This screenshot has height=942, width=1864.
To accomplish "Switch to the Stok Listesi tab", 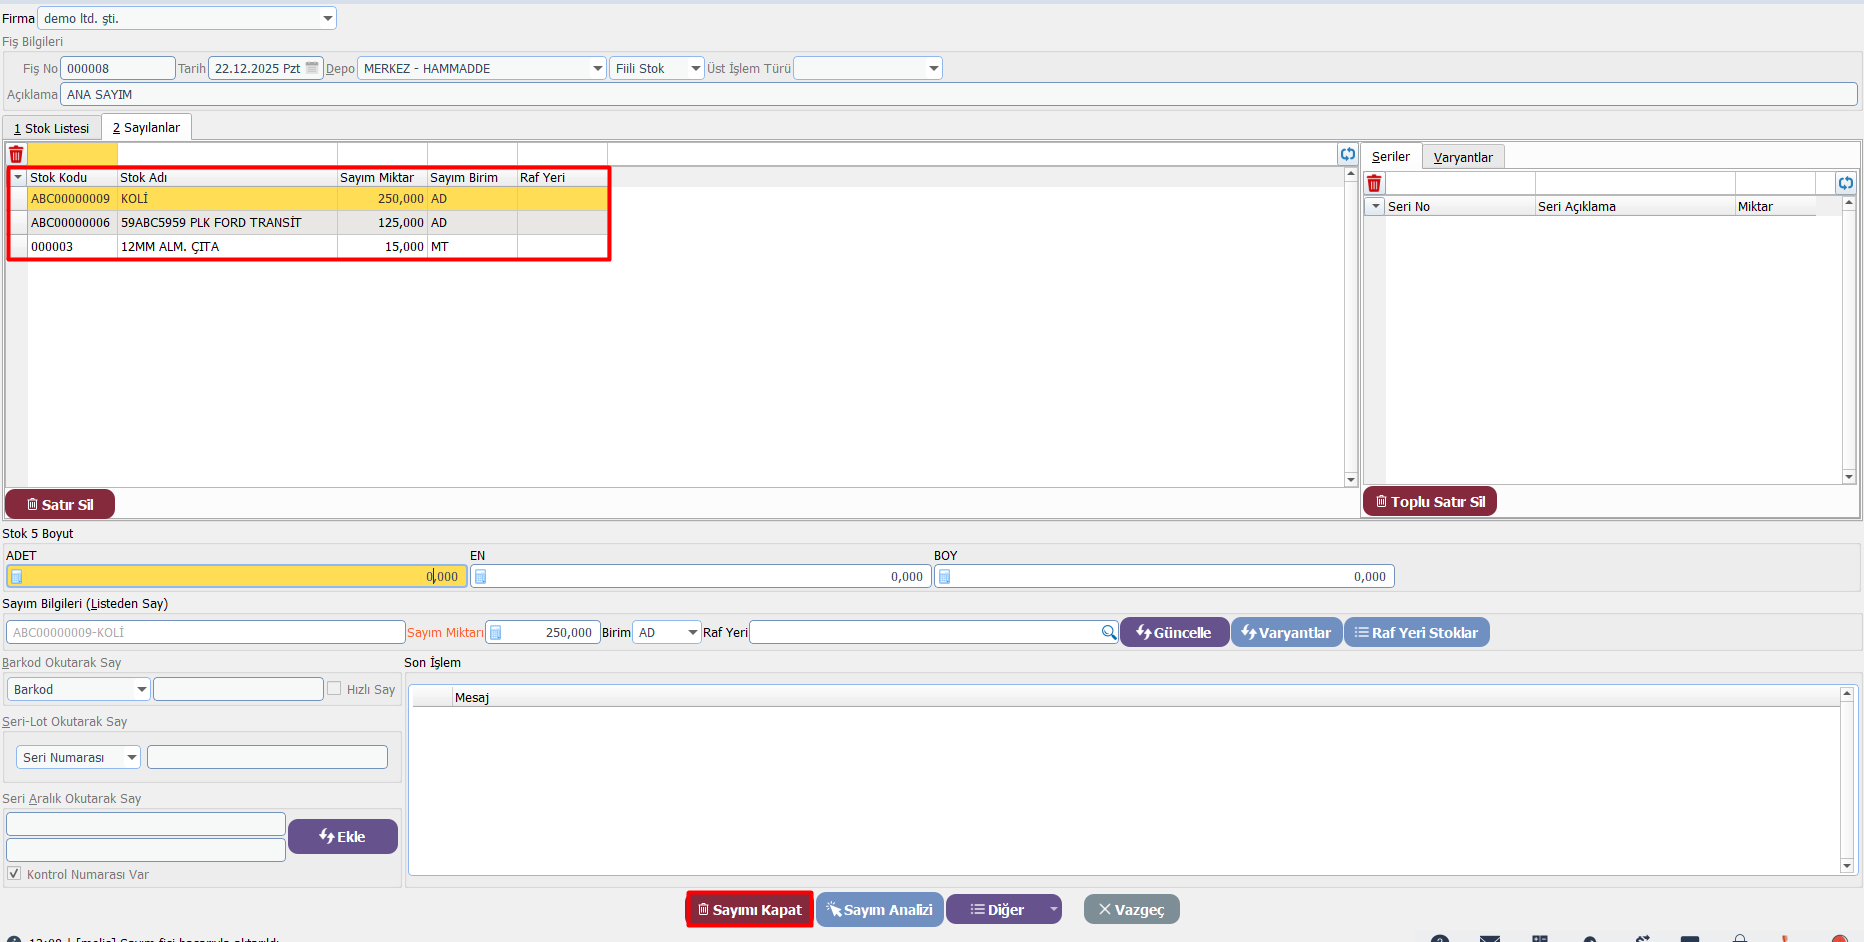I will click(x=52, y=128).
